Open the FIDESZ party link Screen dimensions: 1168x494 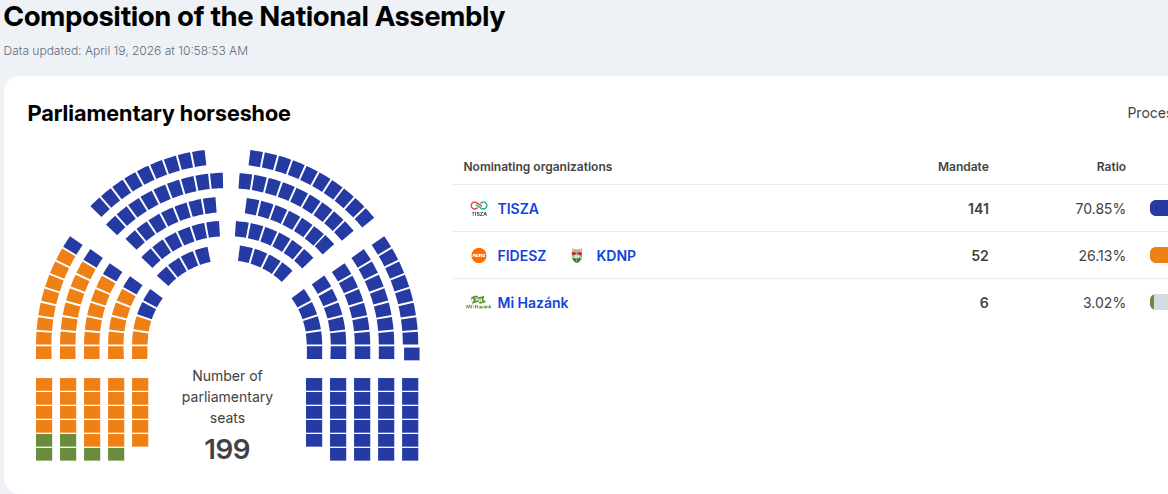click(522, 256)
